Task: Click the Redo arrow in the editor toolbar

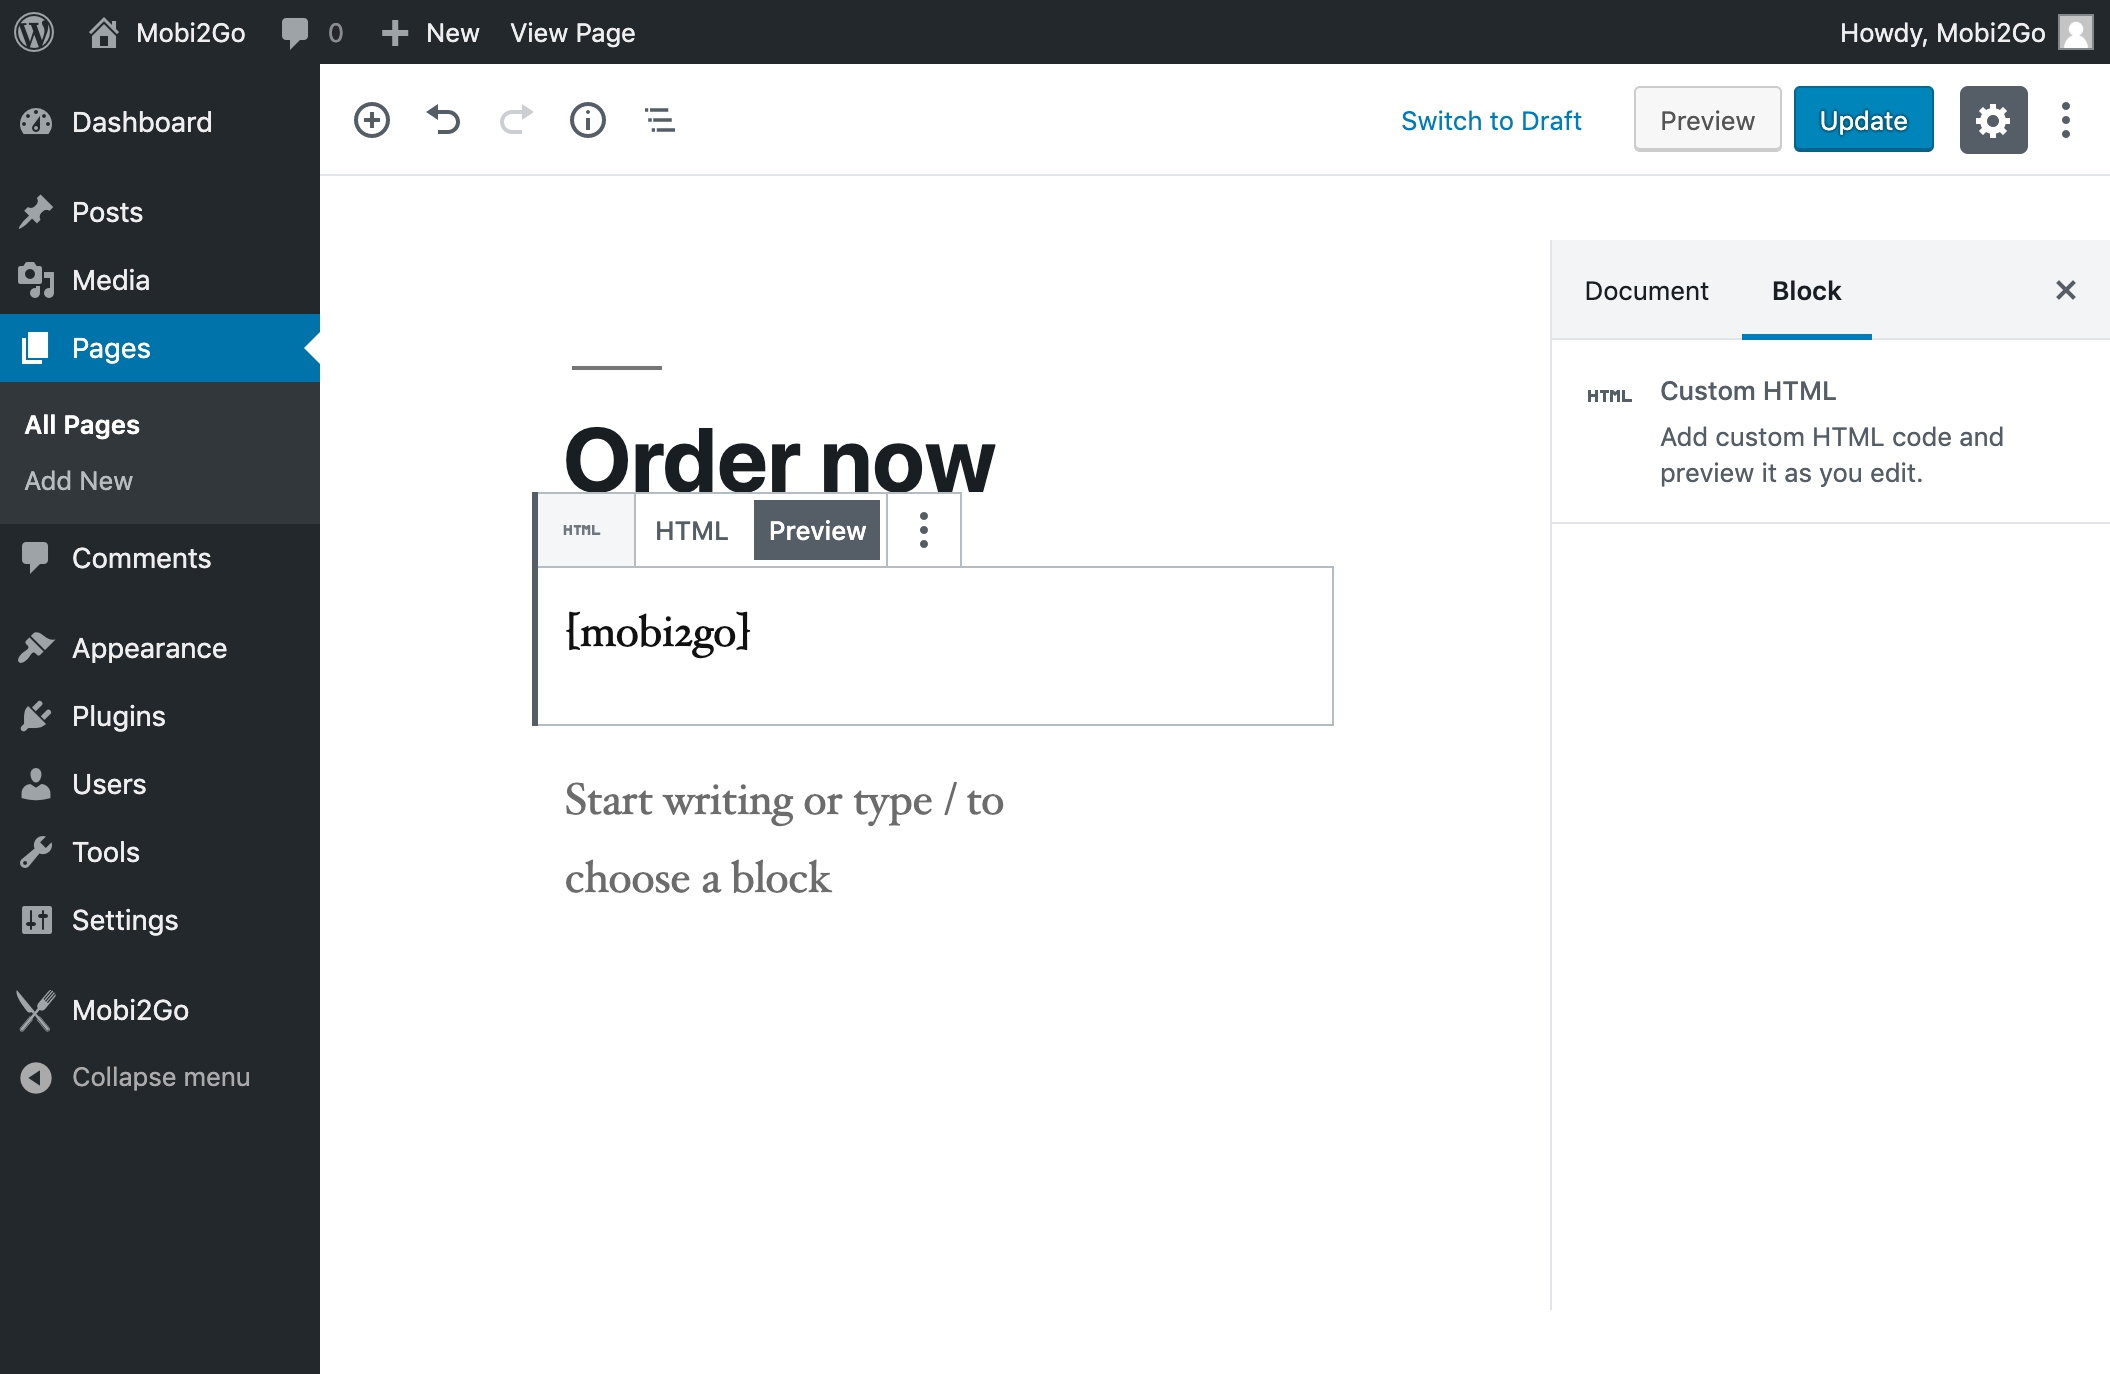Action: coord(515,119)
